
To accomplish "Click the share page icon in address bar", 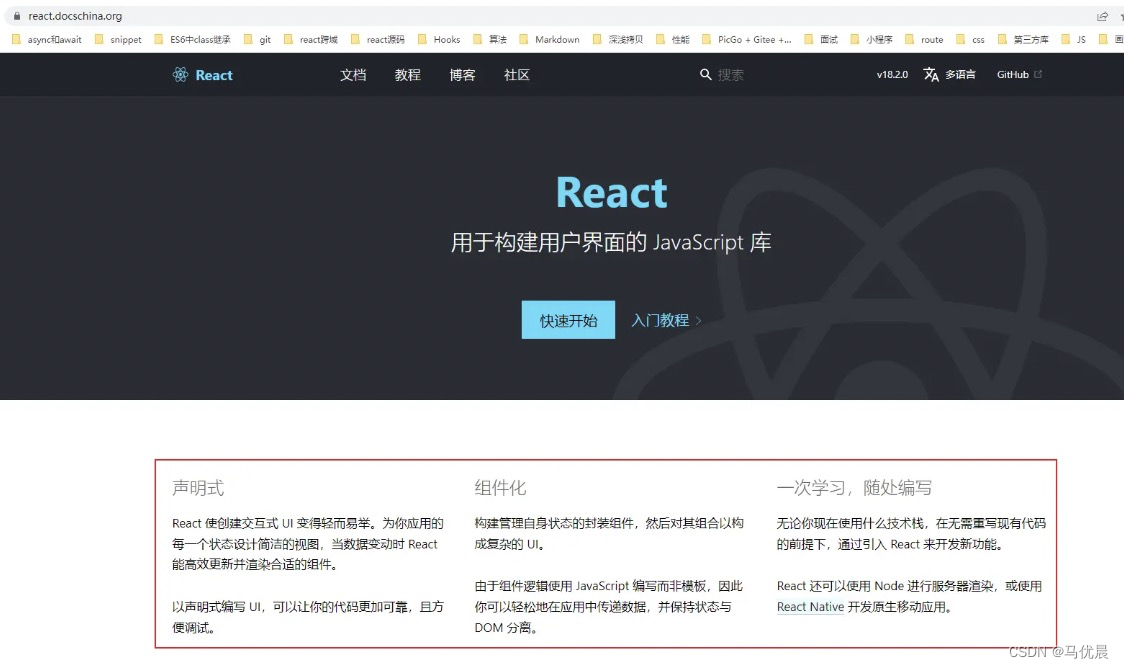I will pos(1102,16).
